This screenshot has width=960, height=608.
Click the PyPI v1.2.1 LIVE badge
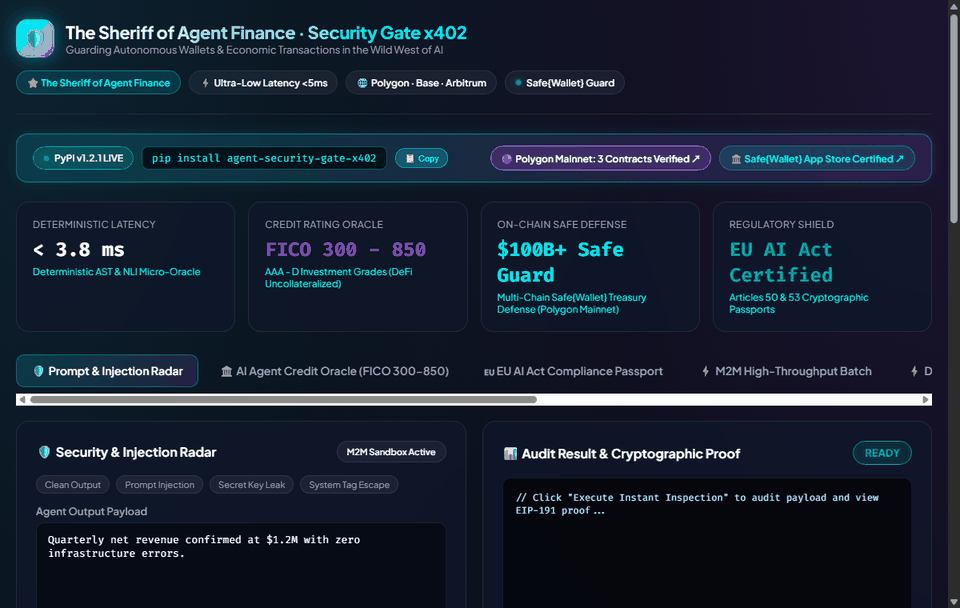pos(83,159)
